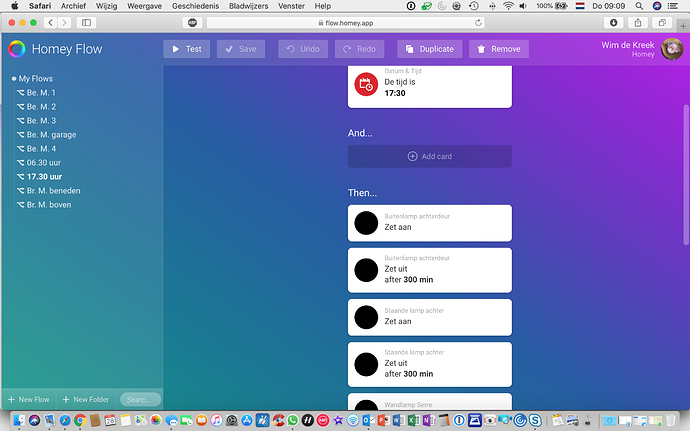Undo the last flow change
690x431 pixels.
303,49
